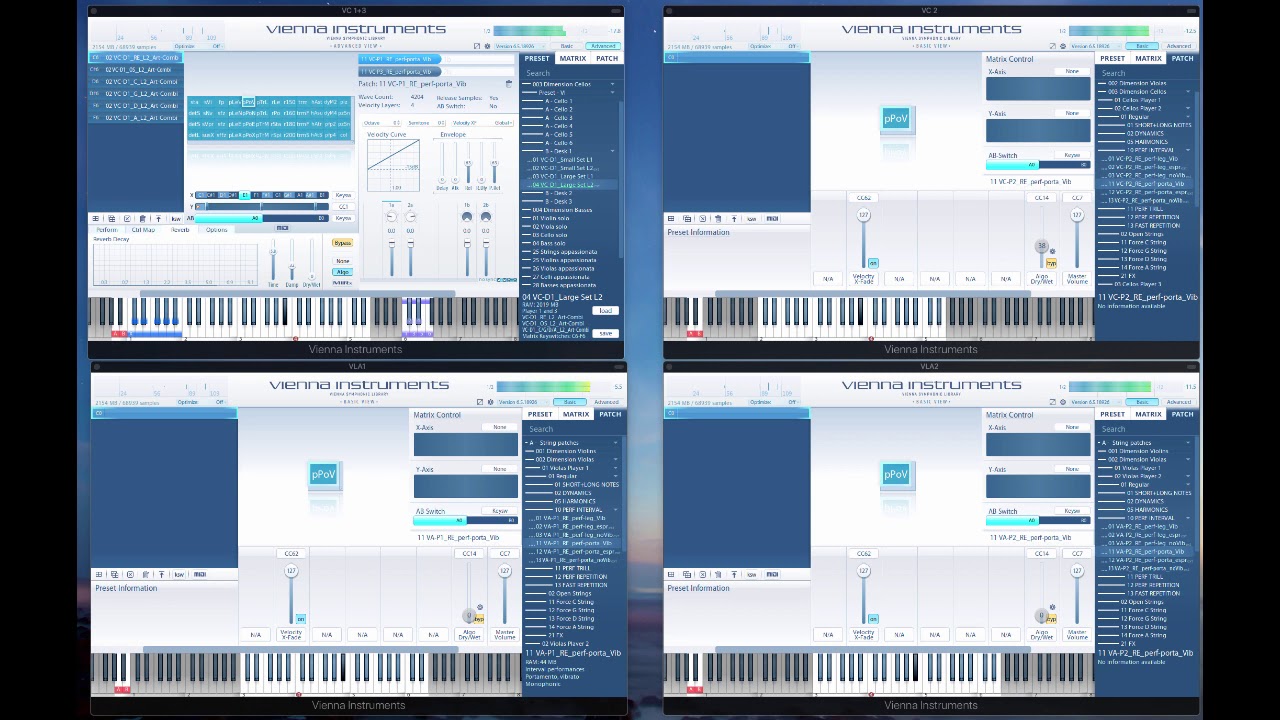The image size is (1280, 720).
Task: Click the MIDI icon in VLA2 toolbar
Action: pyautogui.click(x=772, y=574)
